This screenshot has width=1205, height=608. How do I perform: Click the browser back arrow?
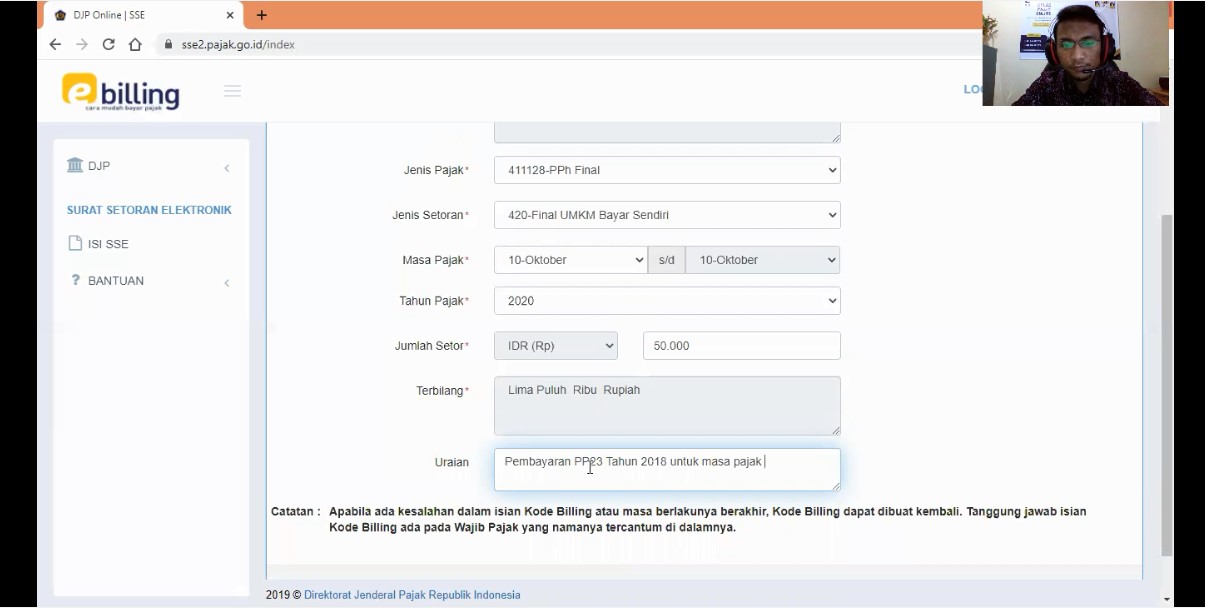pos(55,44)
